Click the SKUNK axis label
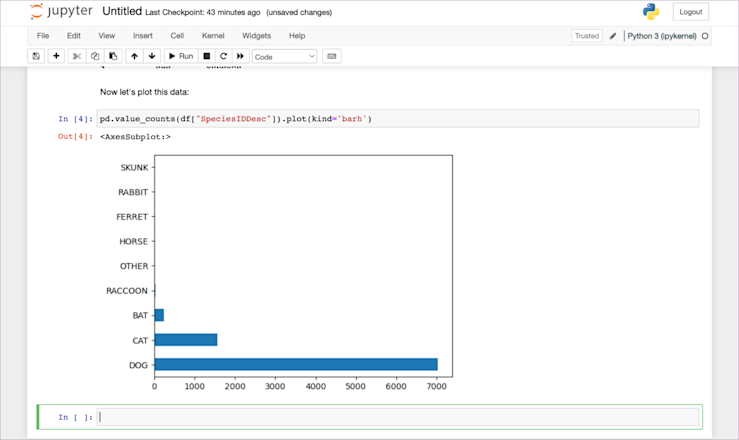The width and height of the screenshot is (739, 440). [x=134, y=168]
